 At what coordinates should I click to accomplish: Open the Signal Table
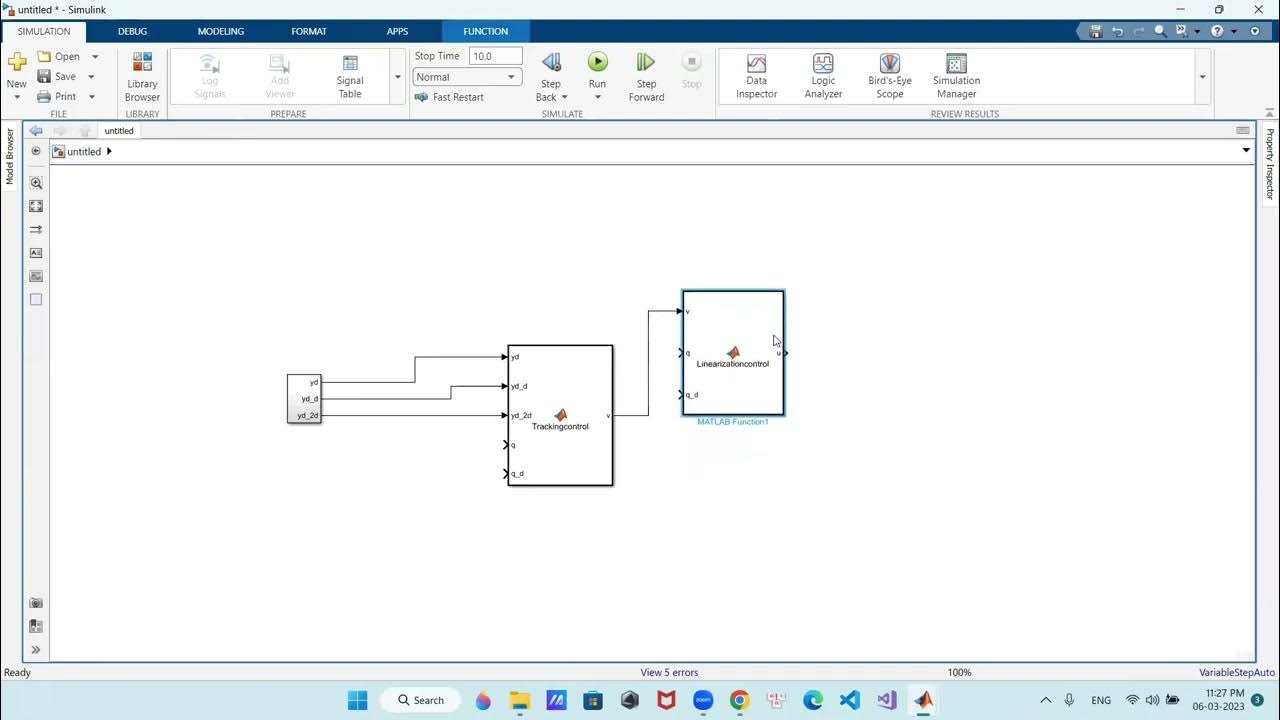(x=350, y=77)
